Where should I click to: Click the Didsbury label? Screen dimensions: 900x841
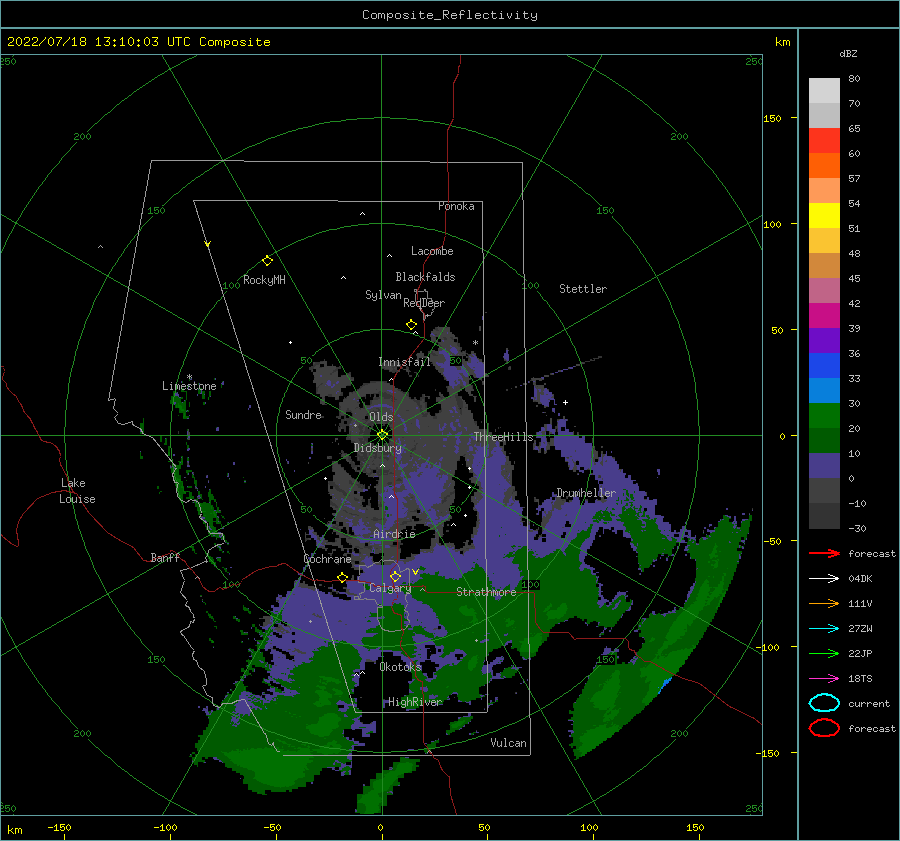378,448
